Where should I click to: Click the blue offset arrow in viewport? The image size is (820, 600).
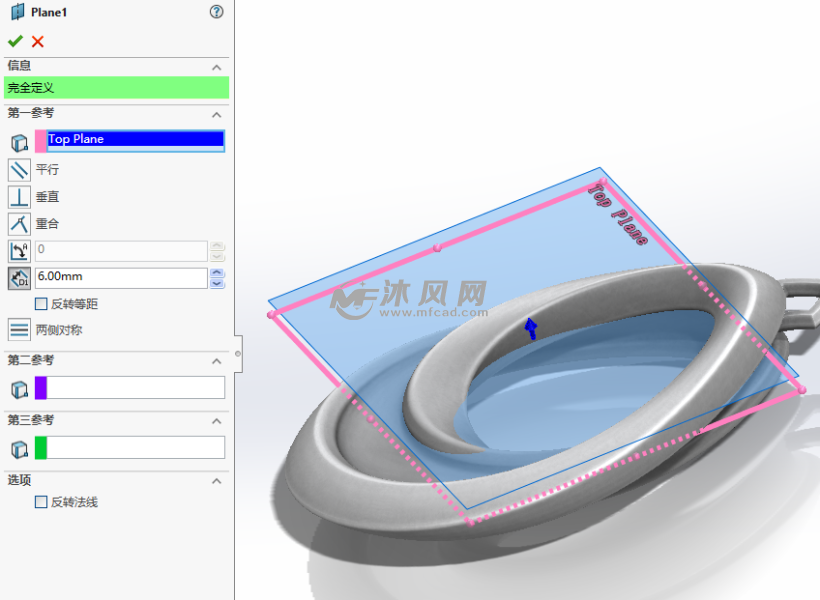(x=531, y=329)
